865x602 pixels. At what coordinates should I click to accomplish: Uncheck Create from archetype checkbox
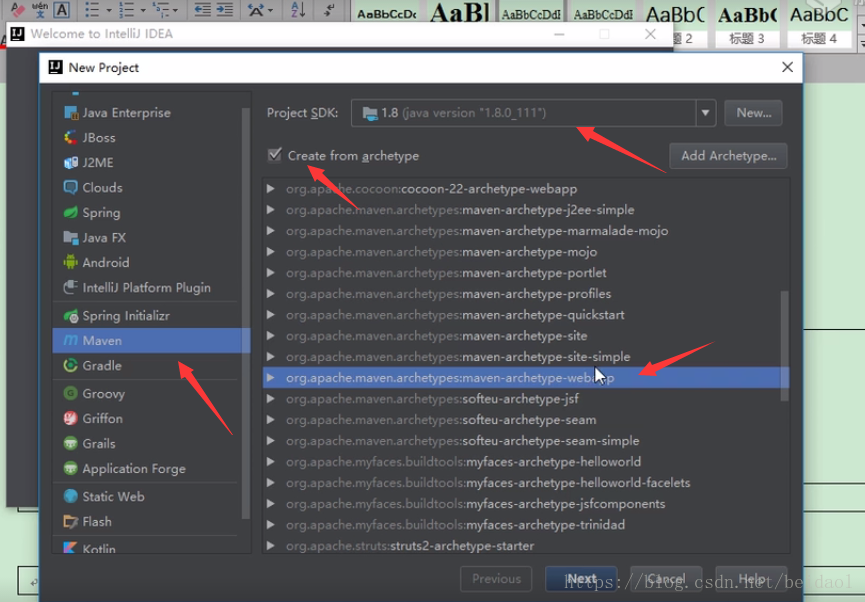[275, 155]
